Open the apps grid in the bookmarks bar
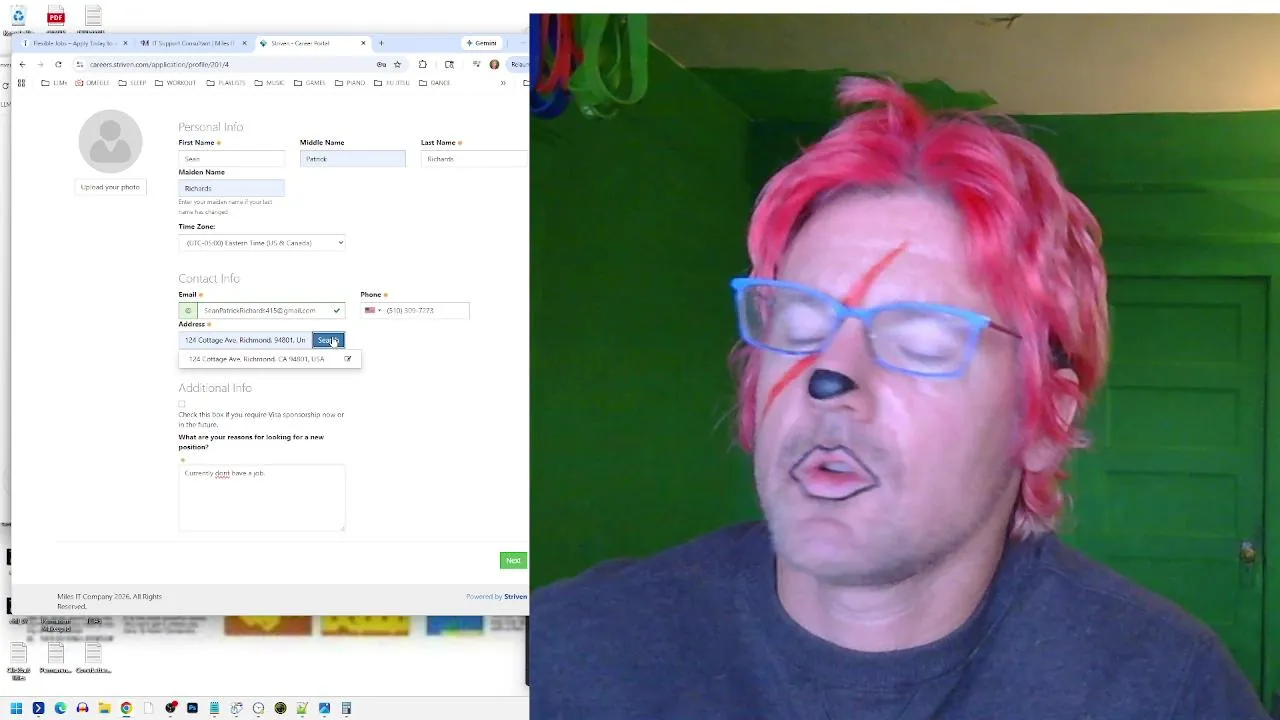 click(21, 83)
